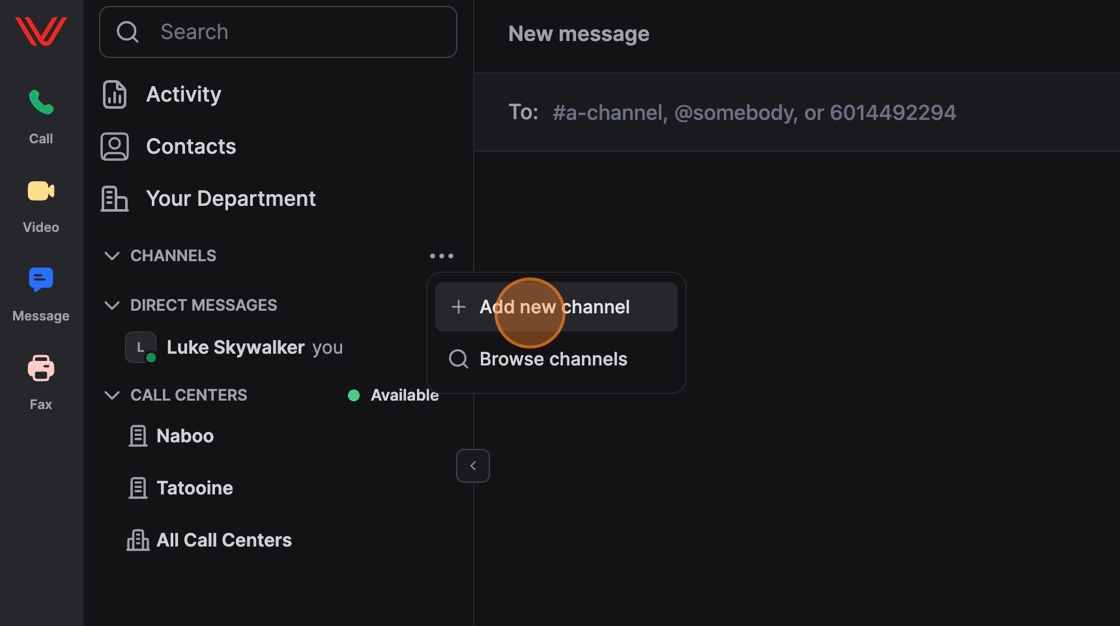The image size is (1120, 626).
Task: Click the Contacts icon
Action: [x=115, y=147]
